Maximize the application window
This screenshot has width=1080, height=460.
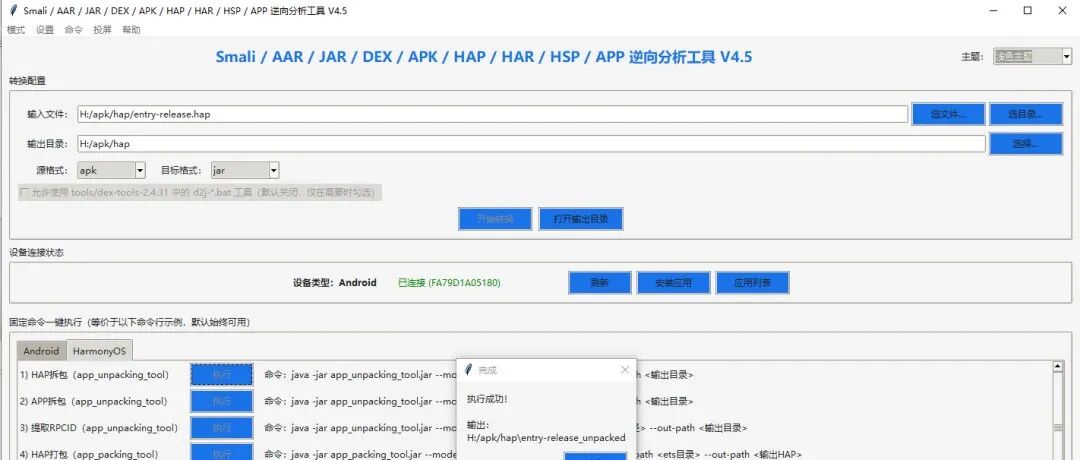pos(1027,10)
